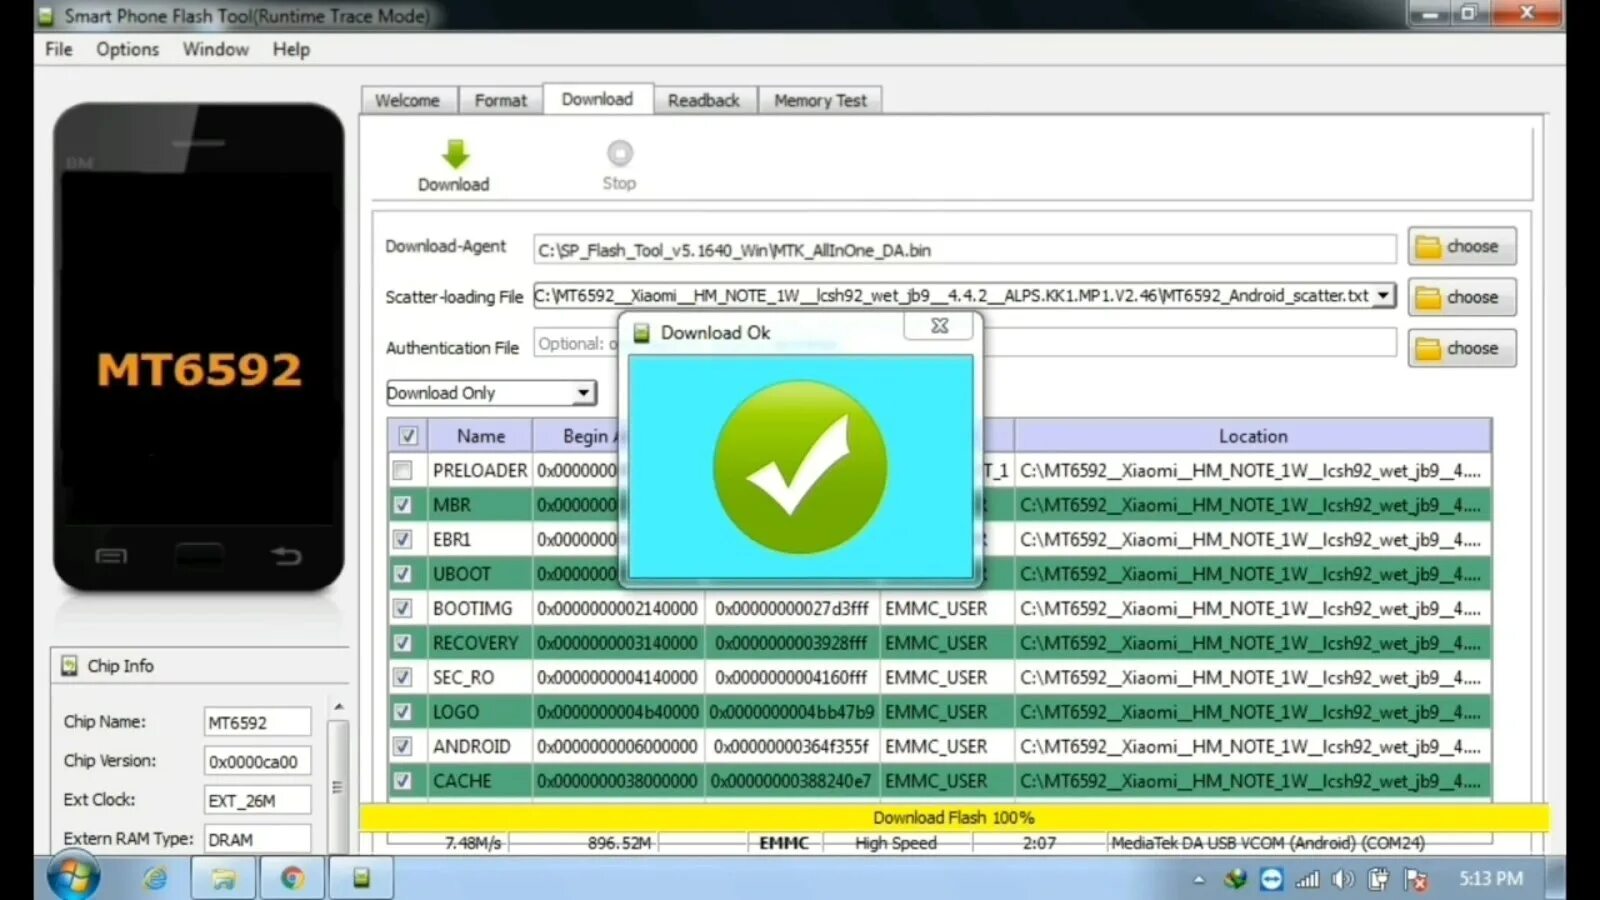Click the Flash Tool taskbar button
The image size is (1600, 900).
coord(361,878)
